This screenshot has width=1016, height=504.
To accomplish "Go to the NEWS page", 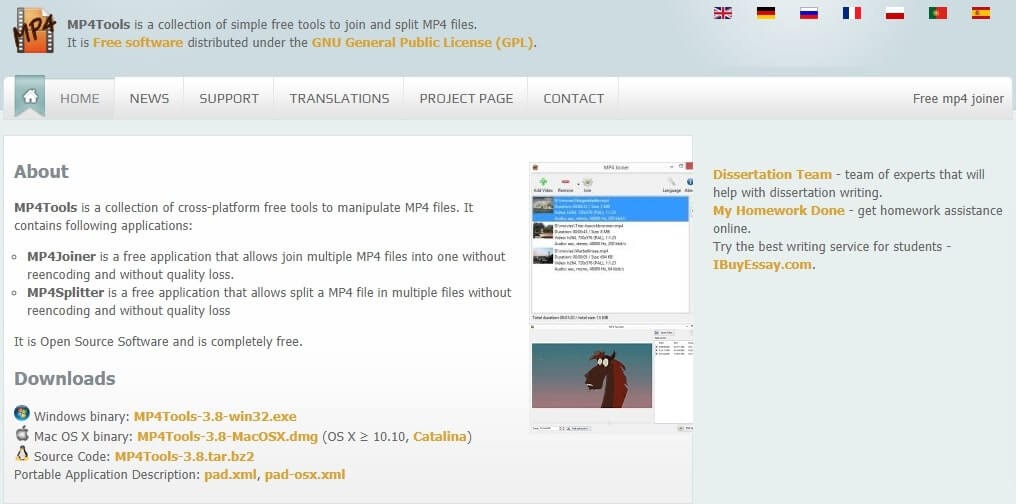I will click(x=149, y=98).
